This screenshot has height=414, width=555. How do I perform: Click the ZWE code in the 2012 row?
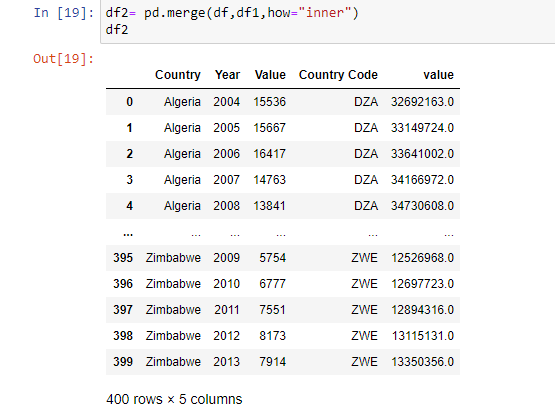[x=364, y=336]
